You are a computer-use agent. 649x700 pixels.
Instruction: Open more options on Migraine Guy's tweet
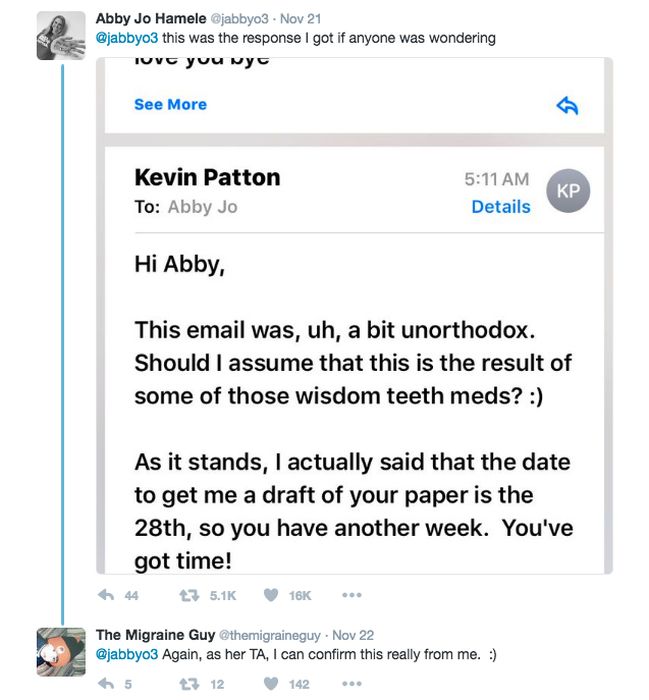coord(352,684)
